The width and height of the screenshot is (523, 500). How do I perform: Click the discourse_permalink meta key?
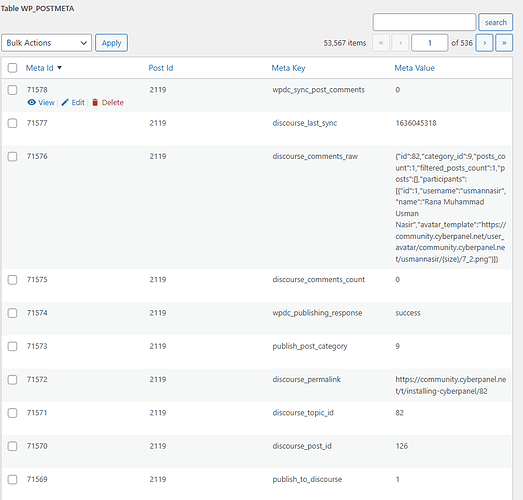307,380
